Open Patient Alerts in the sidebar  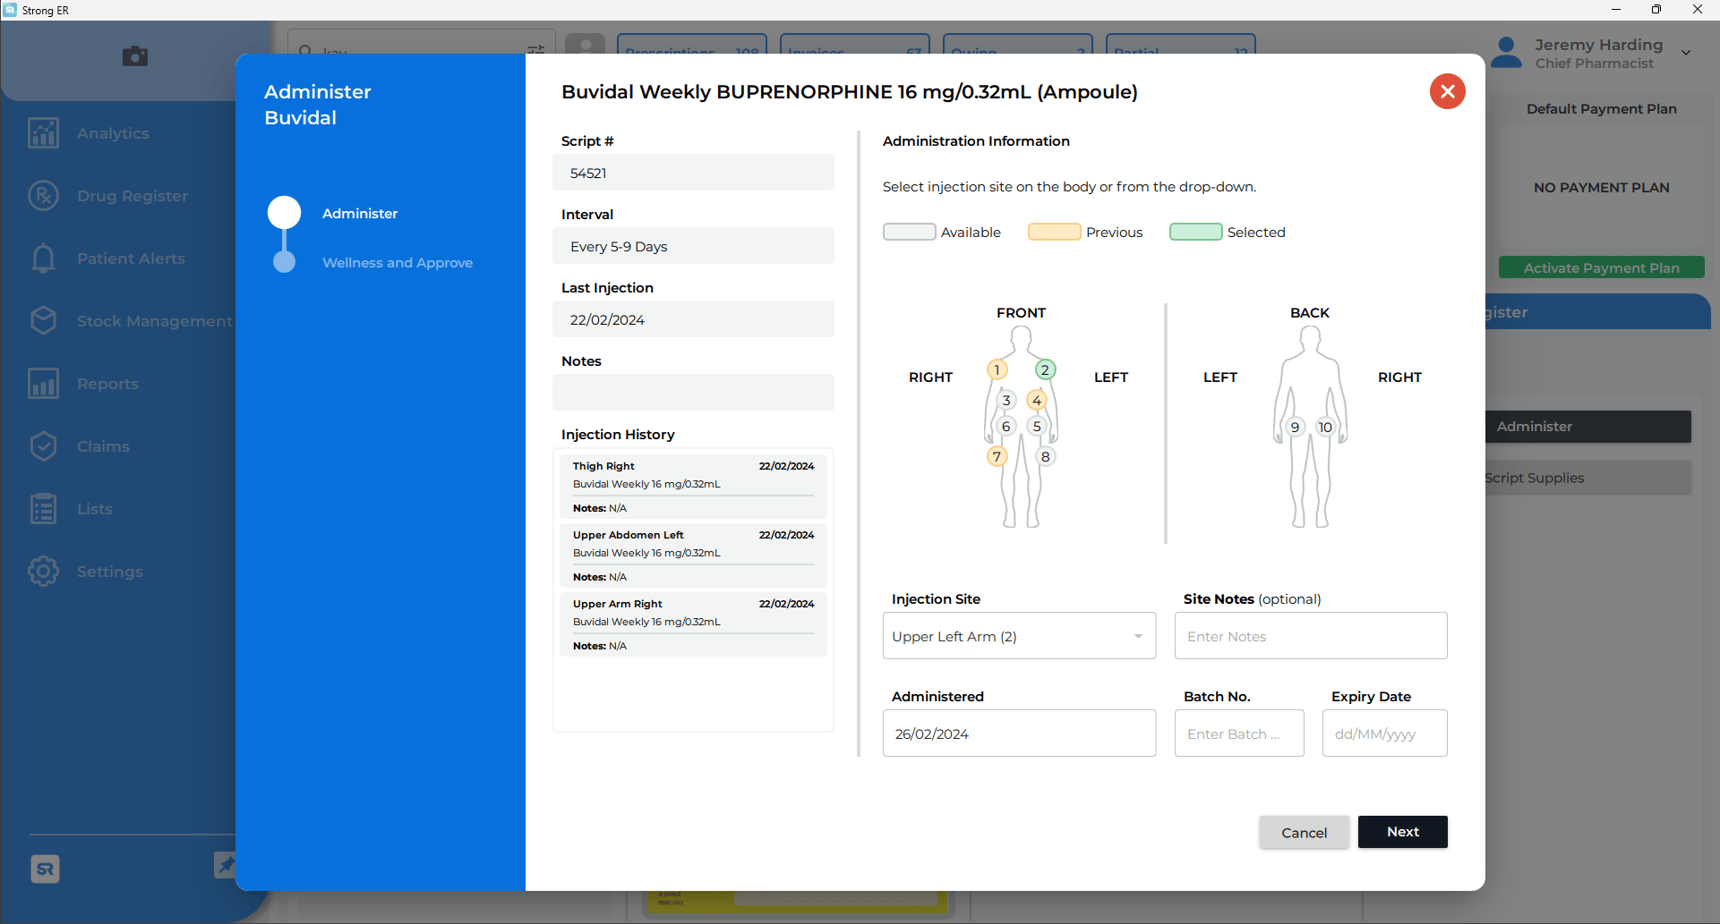pos(130,258)
